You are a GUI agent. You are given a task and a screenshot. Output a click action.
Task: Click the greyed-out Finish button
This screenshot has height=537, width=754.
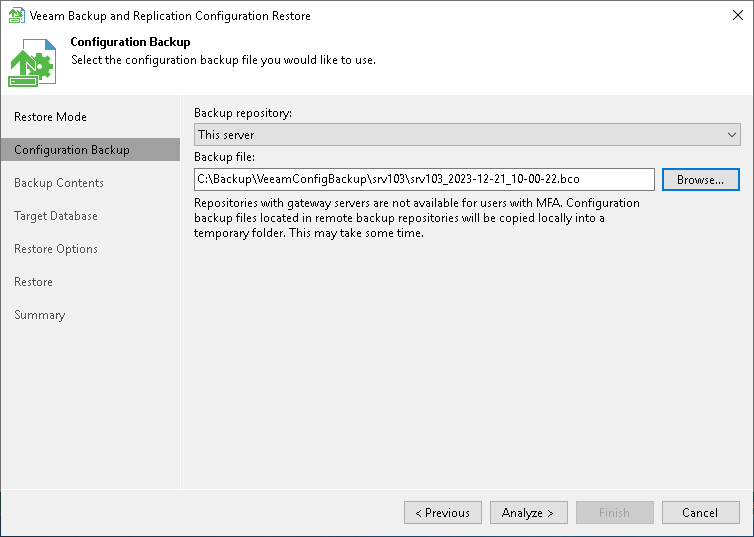(x=614, y=513)
